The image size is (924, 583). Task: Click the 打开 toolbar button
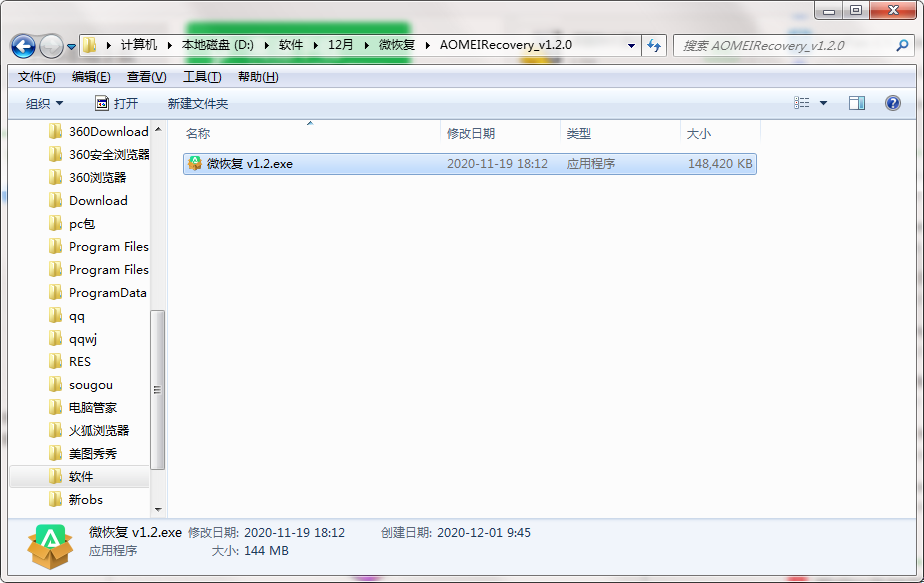(x=117, y=104)
